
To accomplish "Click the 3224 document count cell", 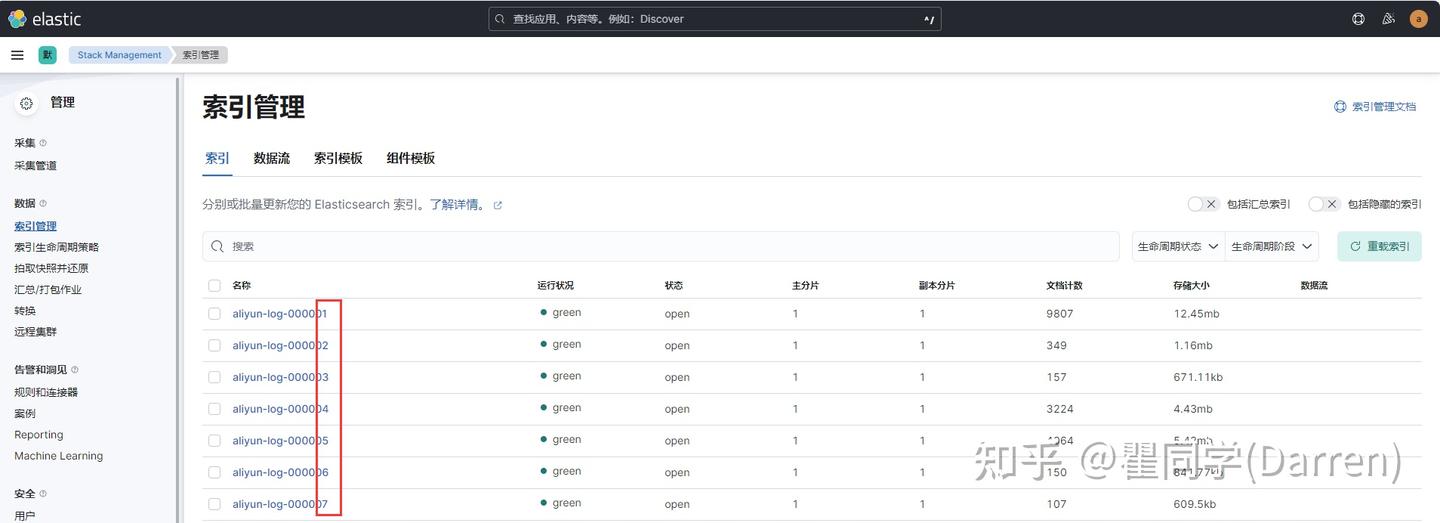I will click(x=1060, y=409).
